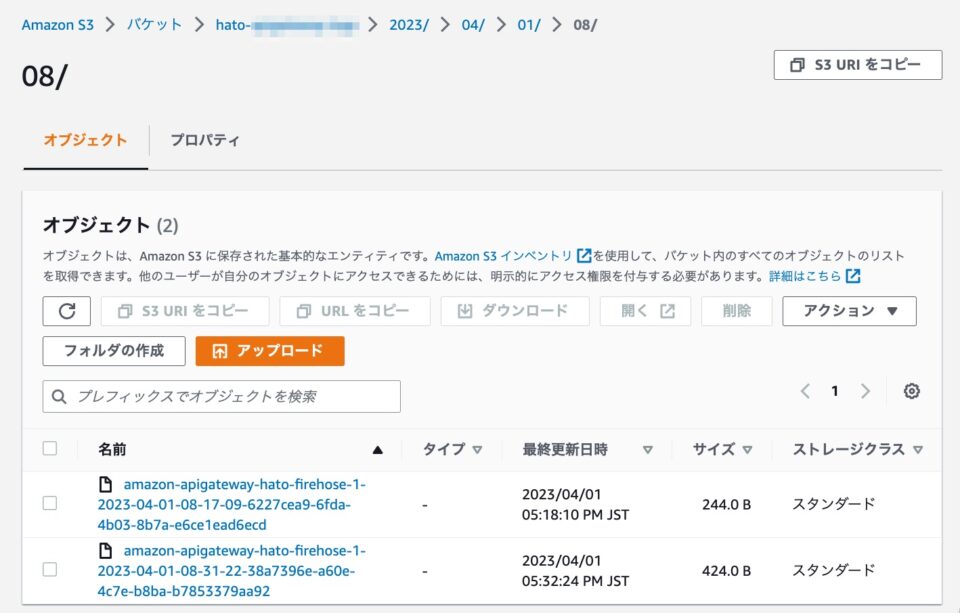The height and width of the screenshot is (613, 960).
Task: Sort objects by the 名前 column arrow
Action: click(x=378, y=449)
